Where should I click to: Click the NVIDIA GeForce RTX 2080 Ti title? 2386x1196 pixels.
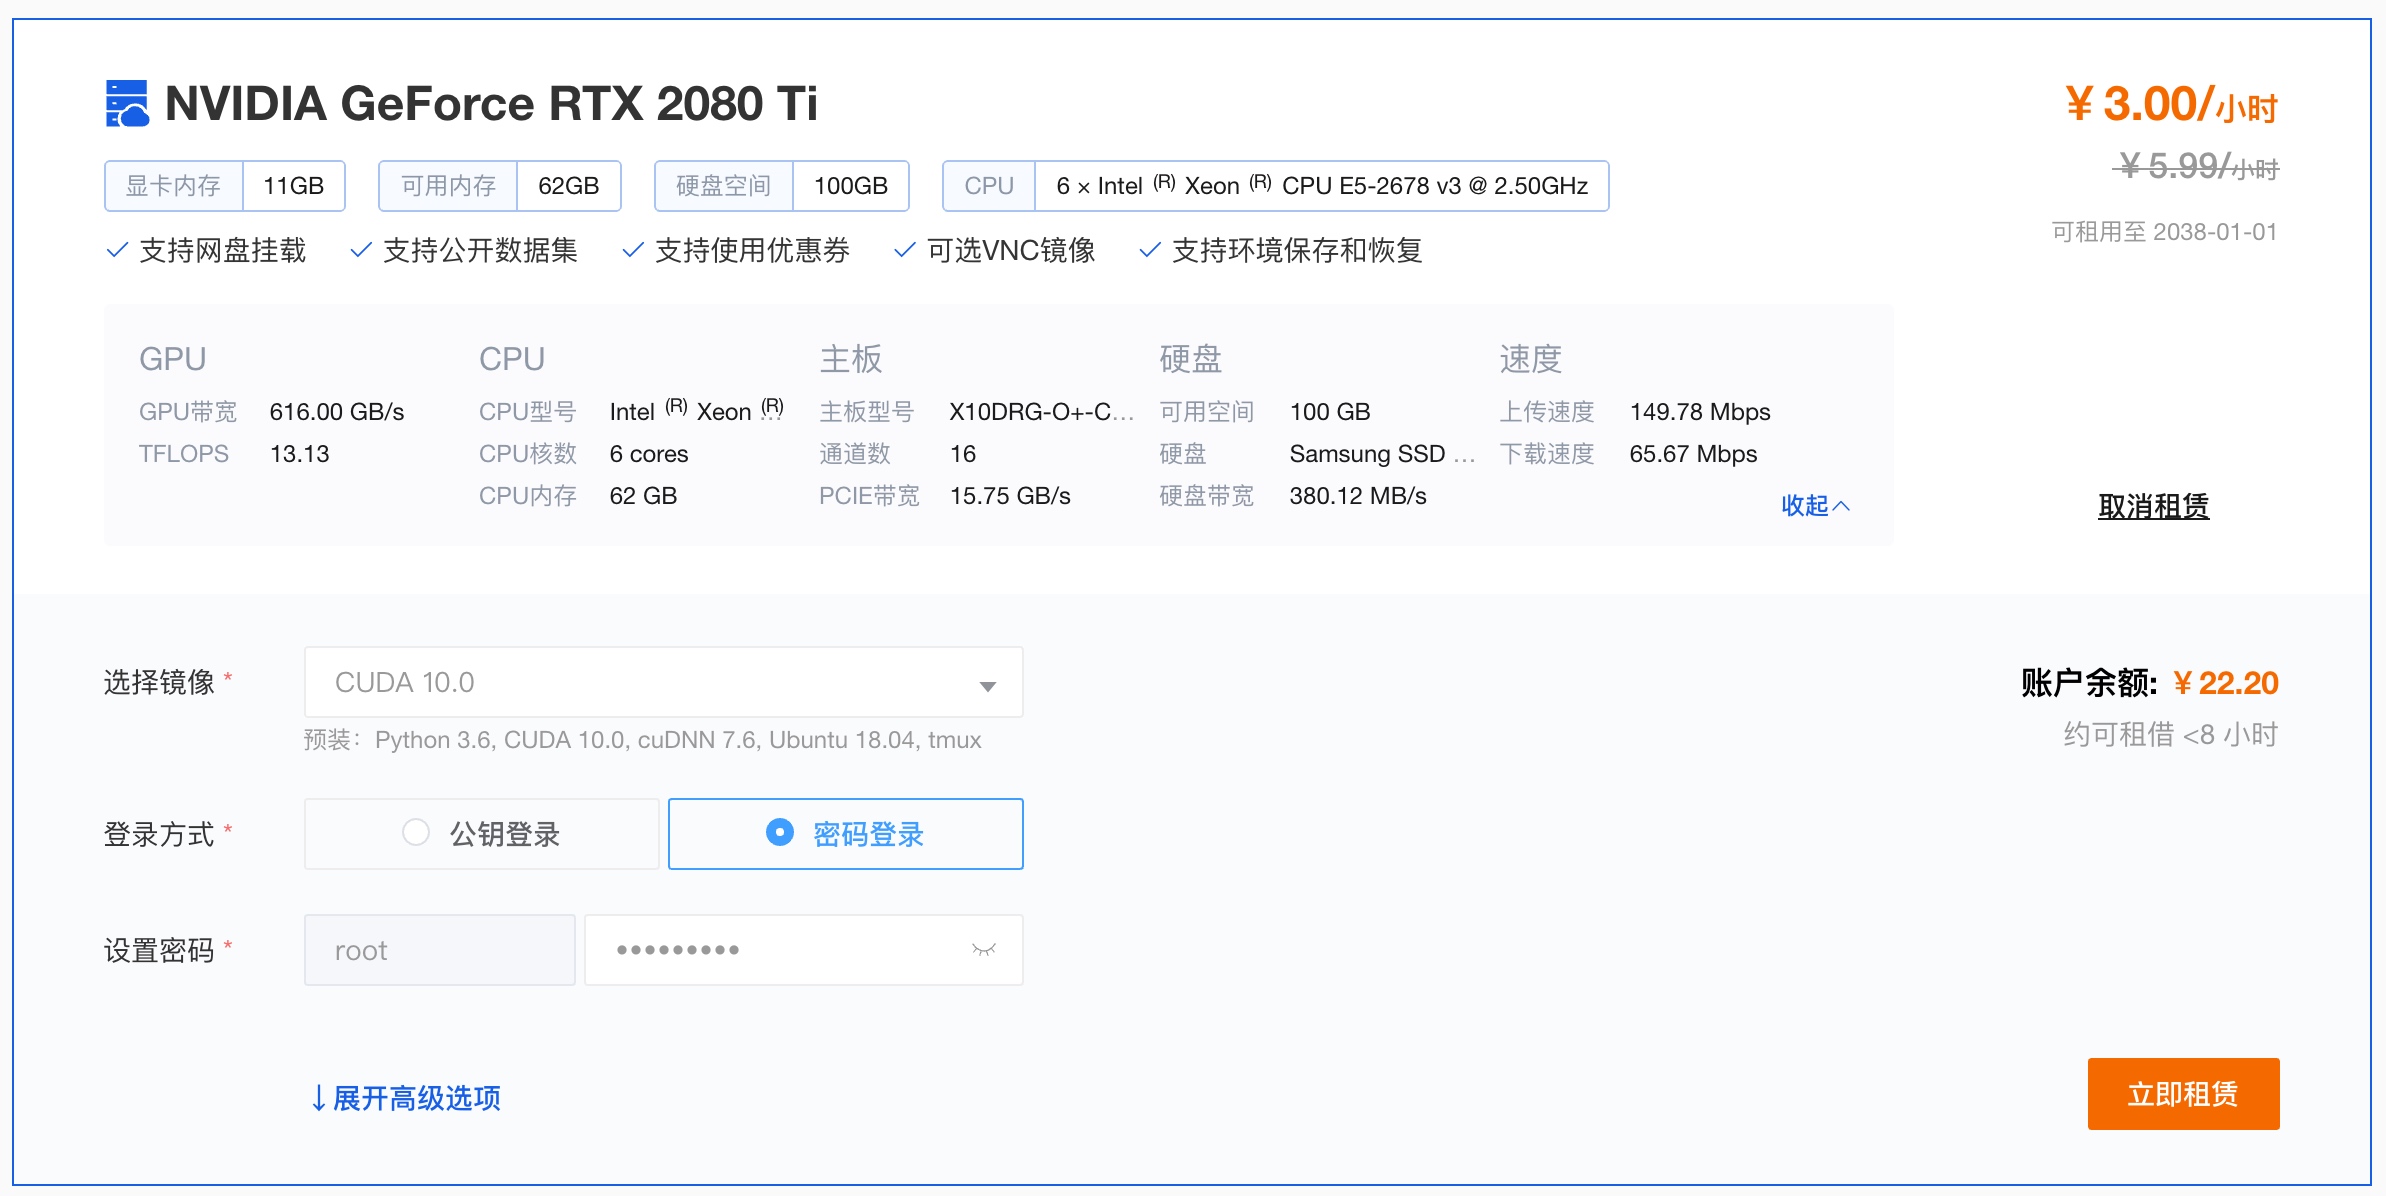(491, 104)
